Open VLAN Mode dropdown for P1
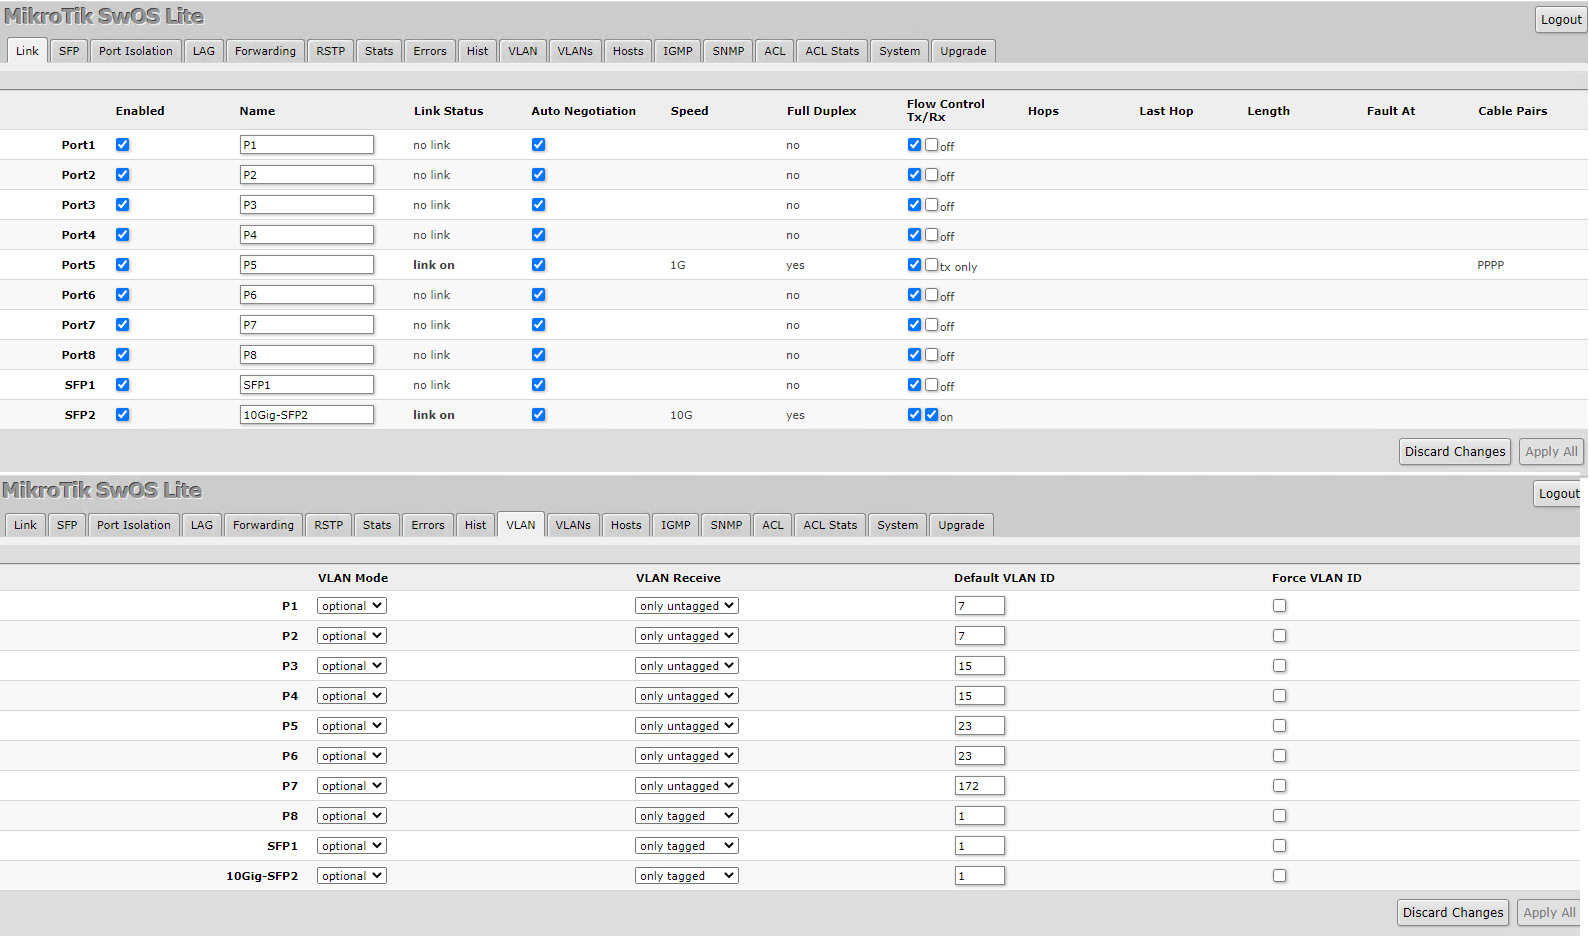Screen dimensions: 1589x938 coord(352,606)
